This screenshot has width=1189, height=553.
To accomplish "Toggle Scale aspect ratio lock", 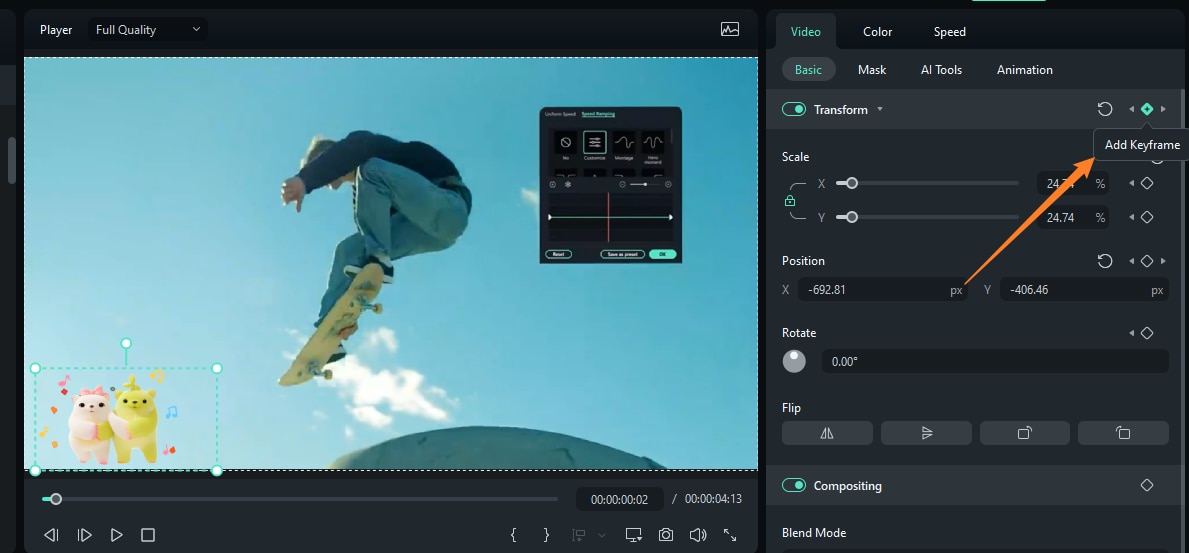I will point(789,201).
